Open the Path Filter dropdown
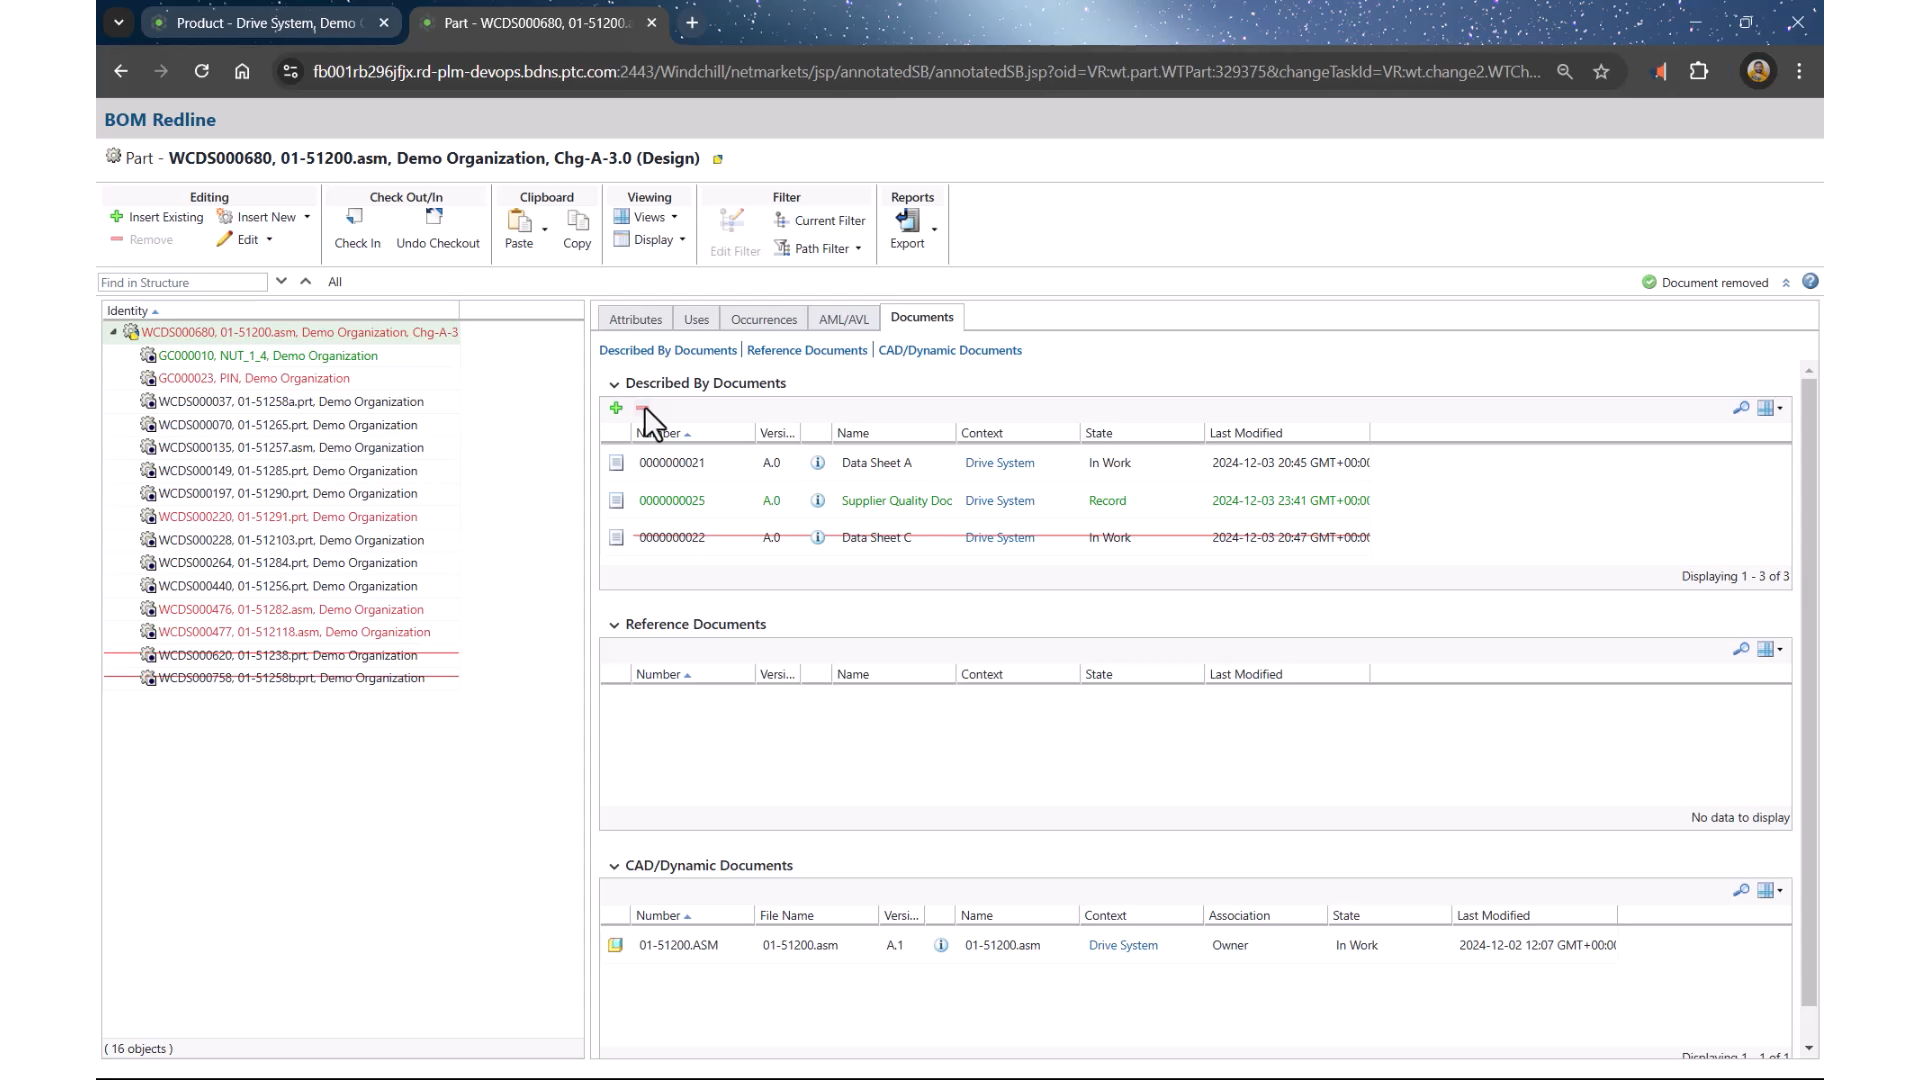The image size is (1920, 1080). point(818,249)
